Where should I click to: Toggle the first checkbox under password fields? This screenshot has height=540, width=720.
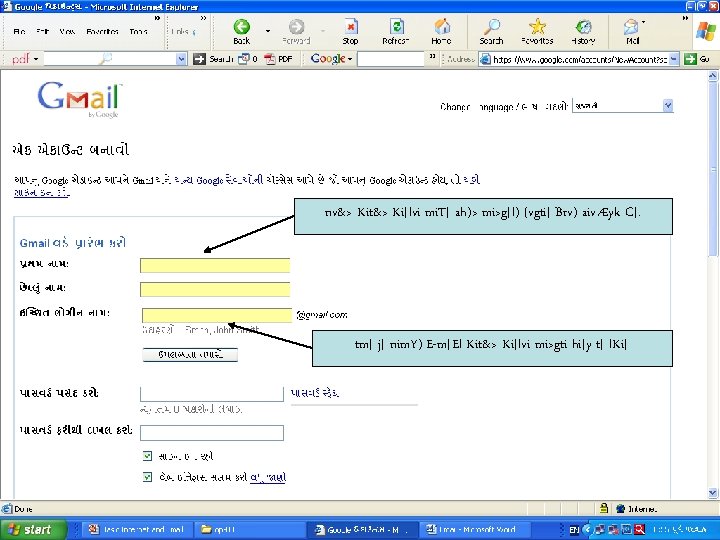click(147, 456)
